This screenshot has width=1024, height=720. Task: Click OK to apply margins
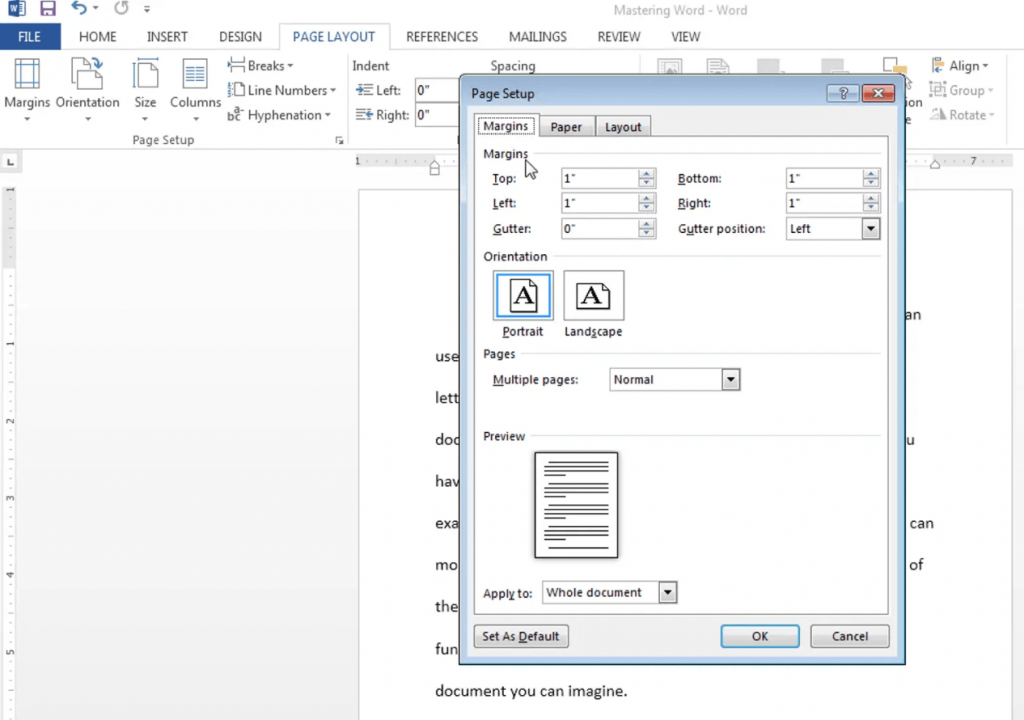pyautogui.click(x=759, y=636)
